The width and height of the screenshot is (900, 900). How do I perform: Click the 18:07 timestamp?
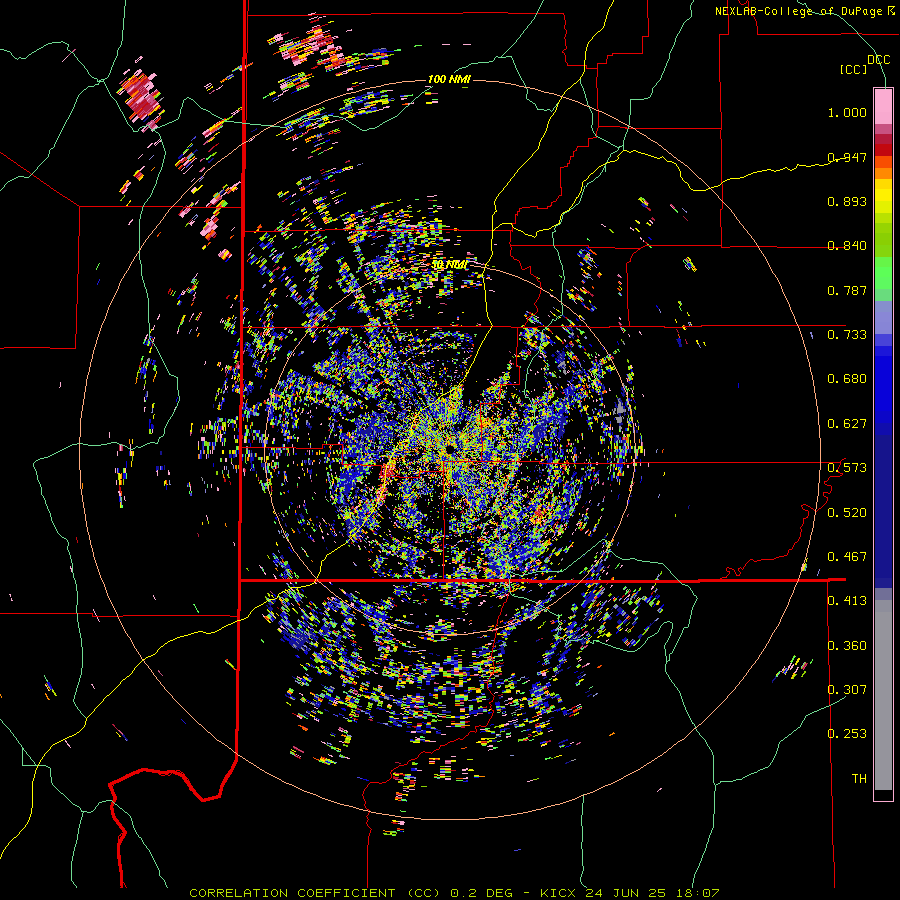point(697,893)
